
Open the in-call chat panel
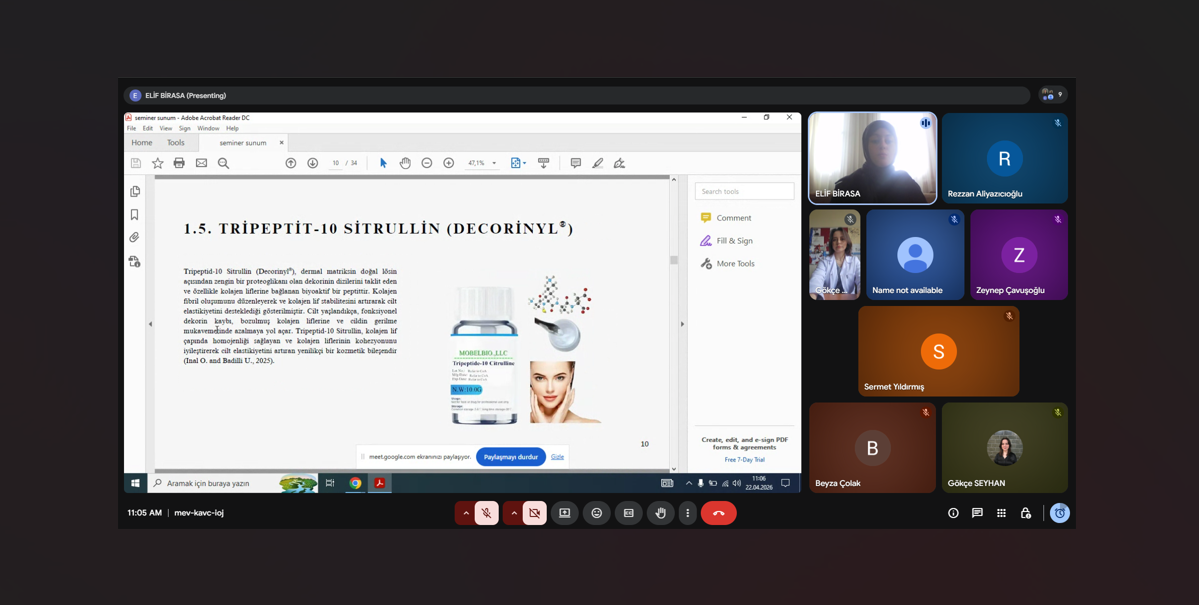[977, 513]
